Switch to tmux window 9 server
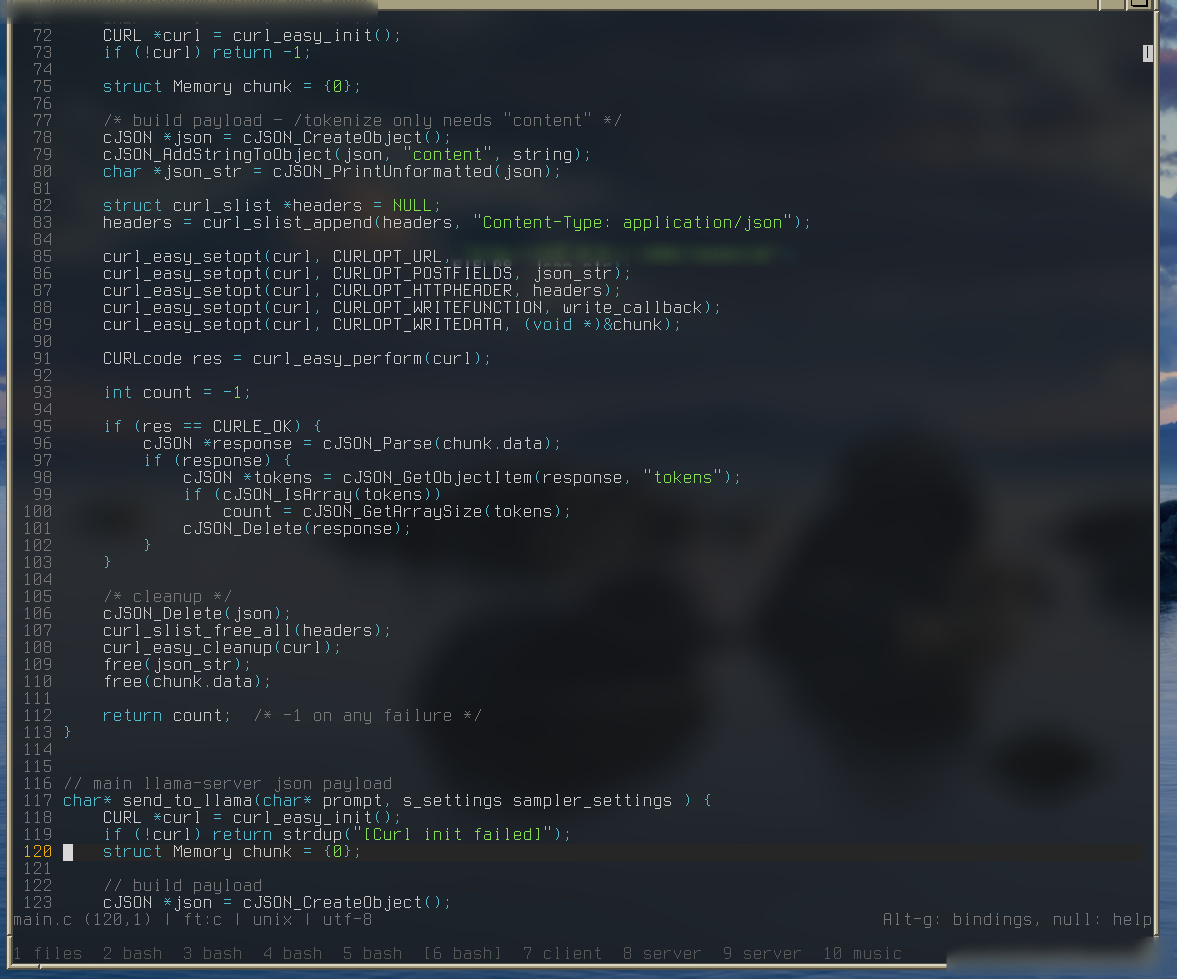 762,953
